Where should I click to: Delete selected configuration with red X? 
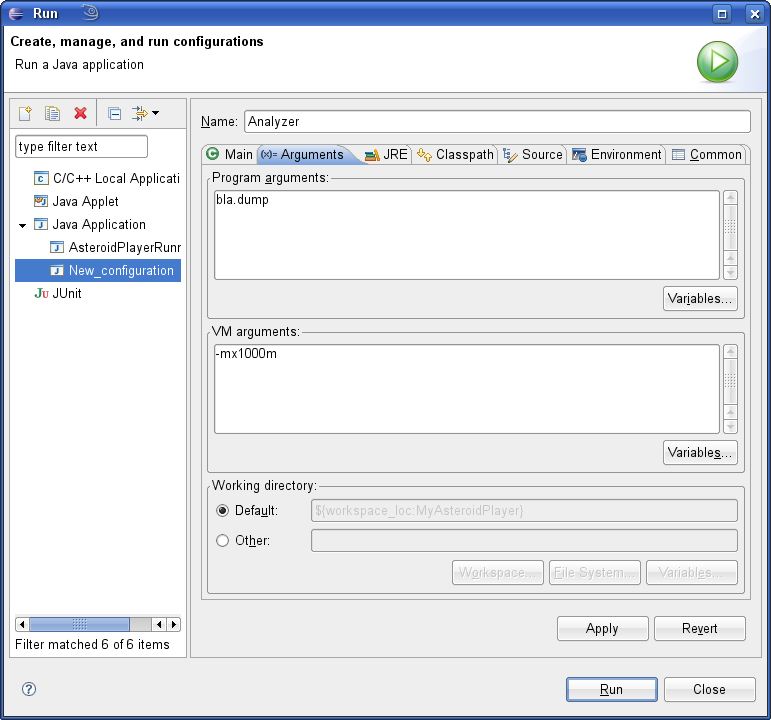(x=80, y=114)
